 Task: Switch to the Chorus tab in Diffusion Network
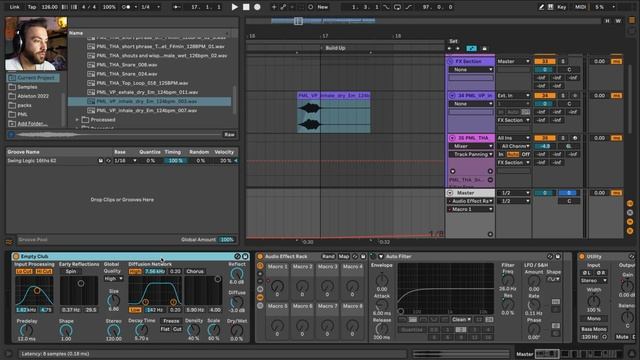(195, 271)
